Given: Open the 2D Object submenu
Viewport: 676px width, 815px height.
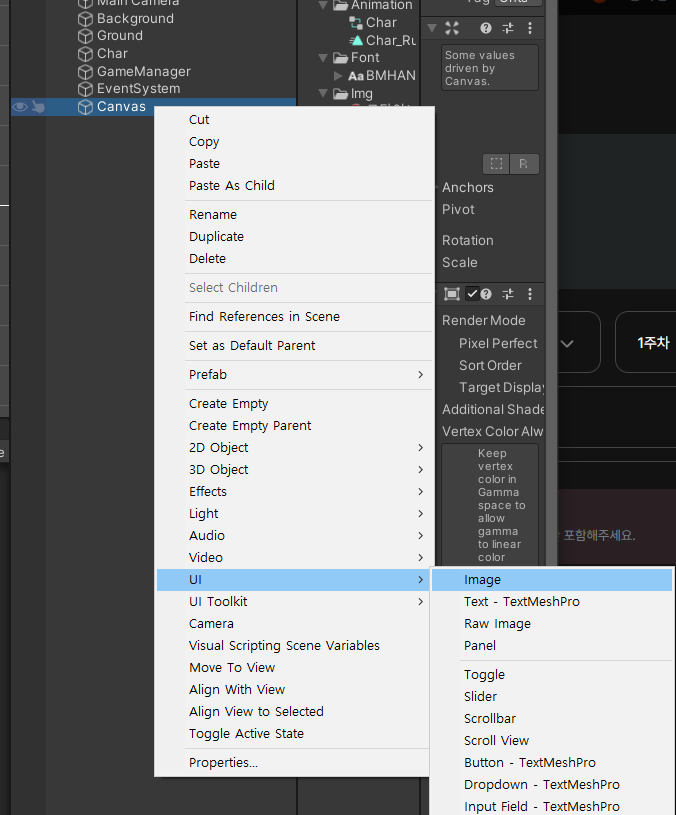Looking at the screenshot, I should (x=307, y=448).
